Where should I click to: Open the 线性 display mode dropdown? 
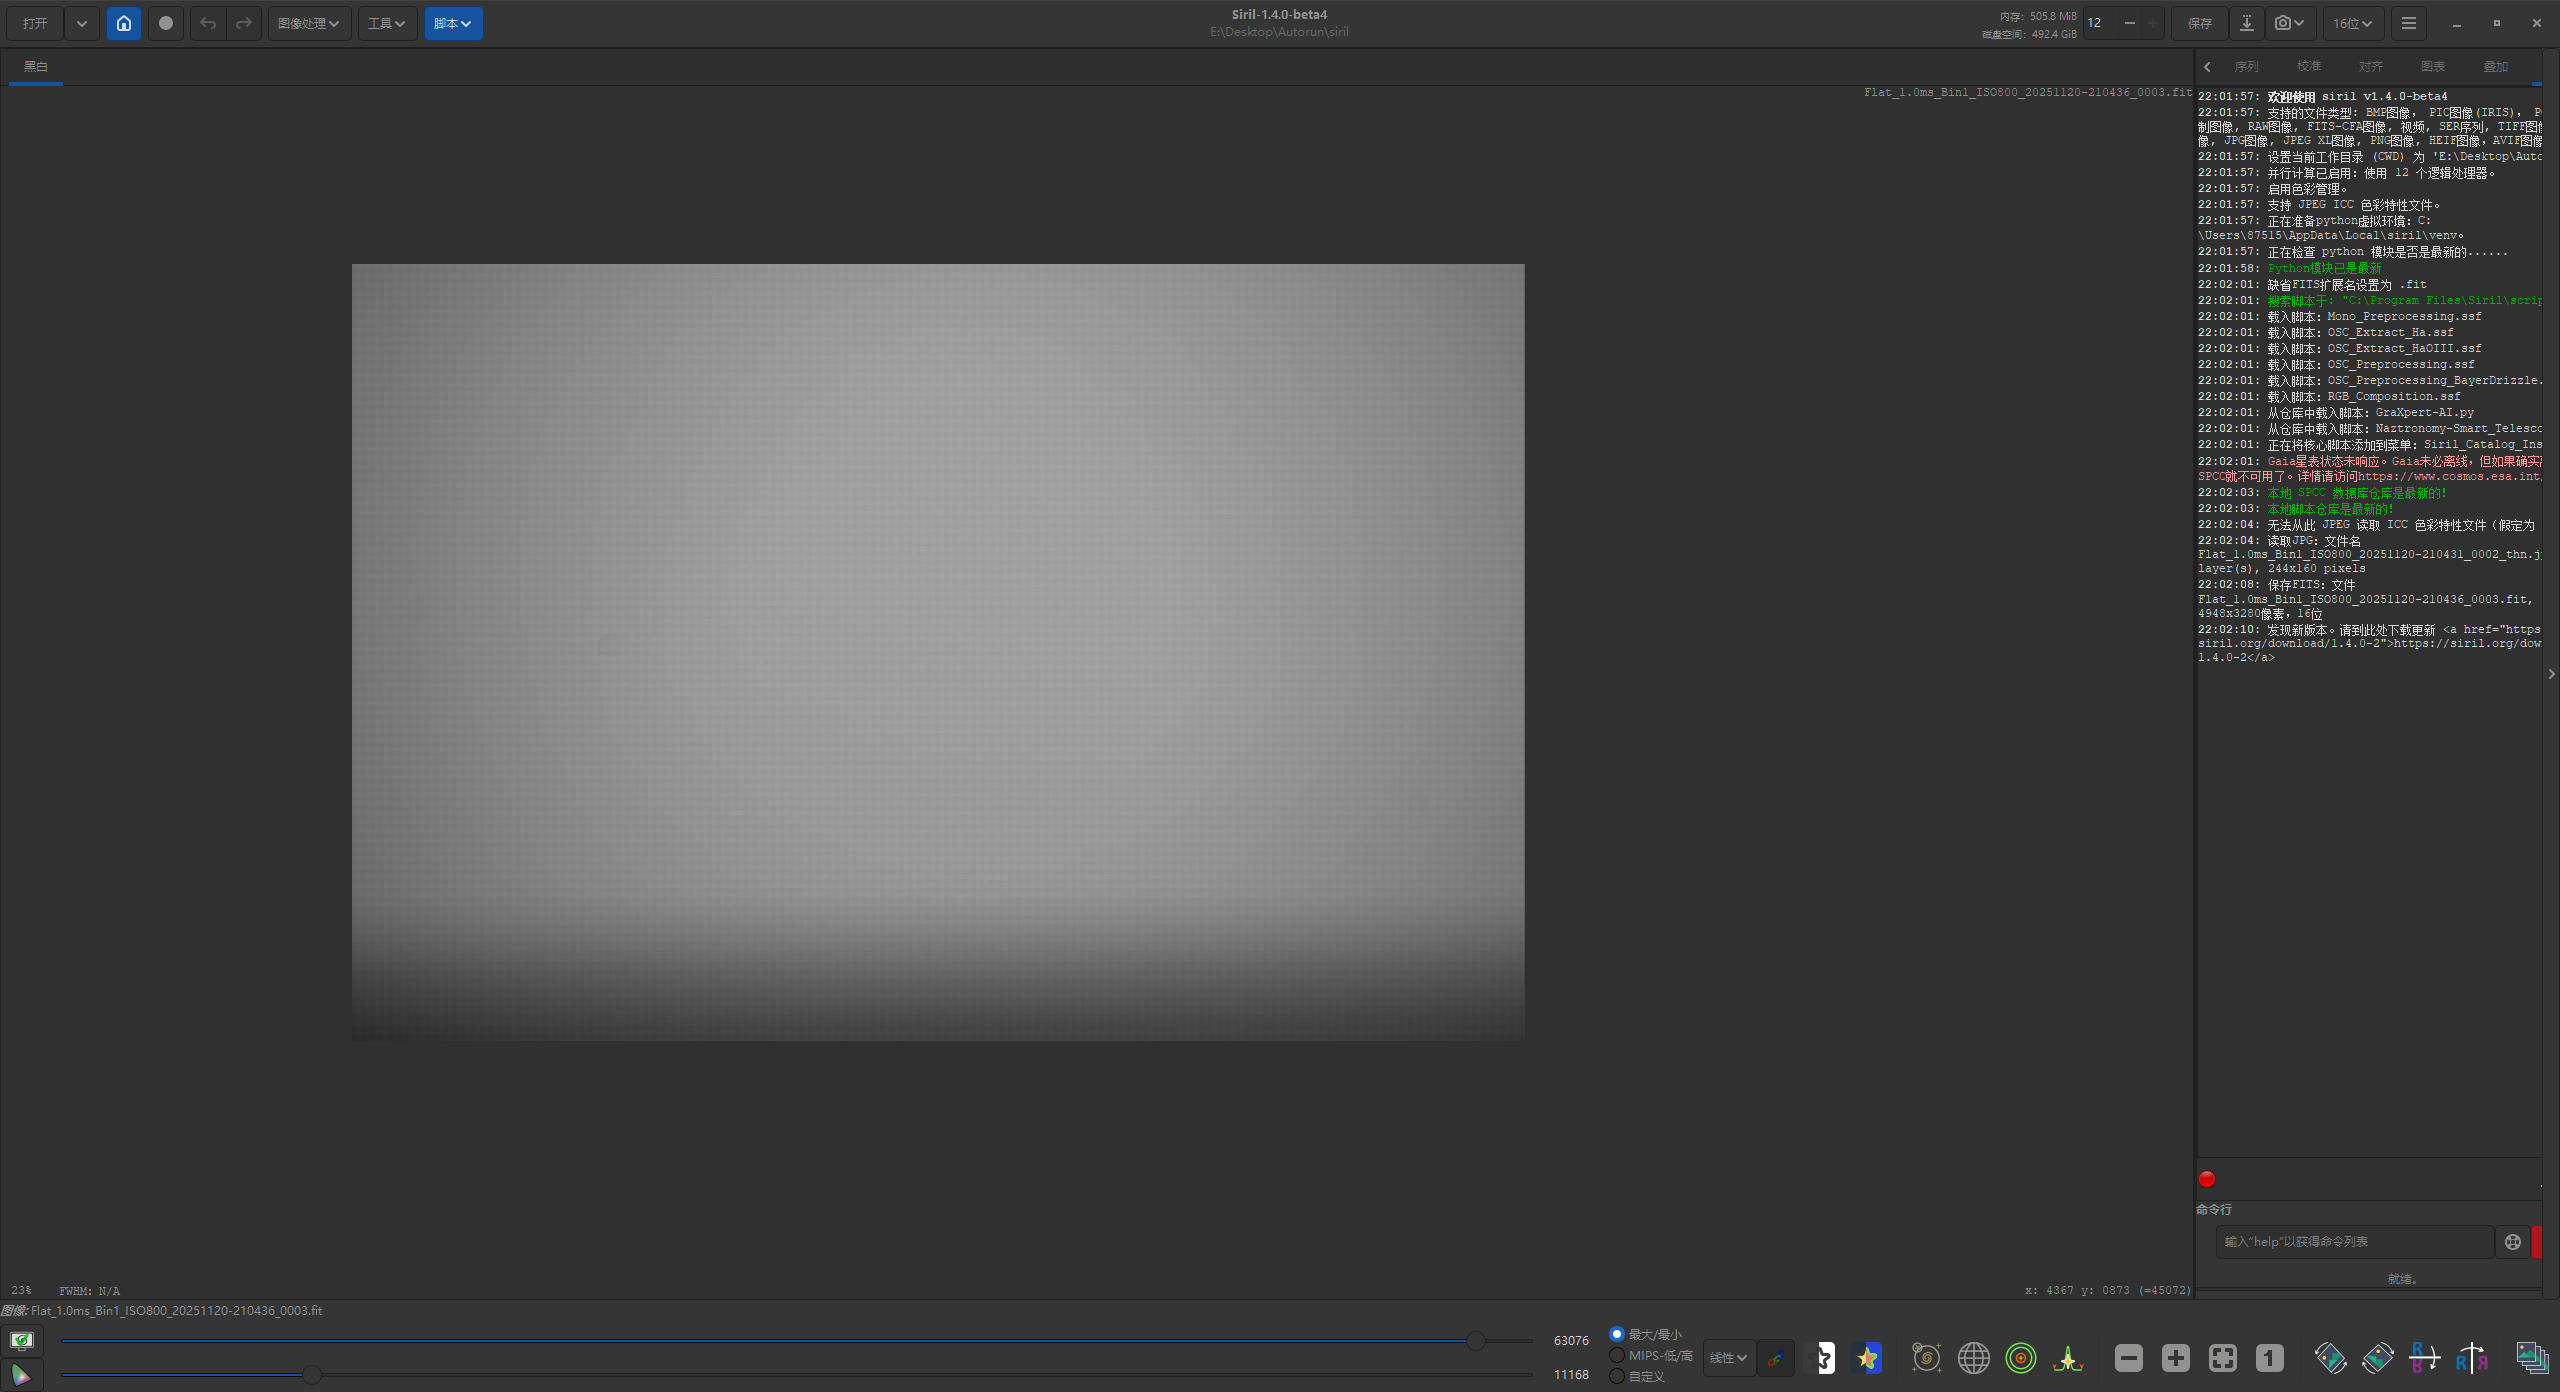(1728, 1358)
